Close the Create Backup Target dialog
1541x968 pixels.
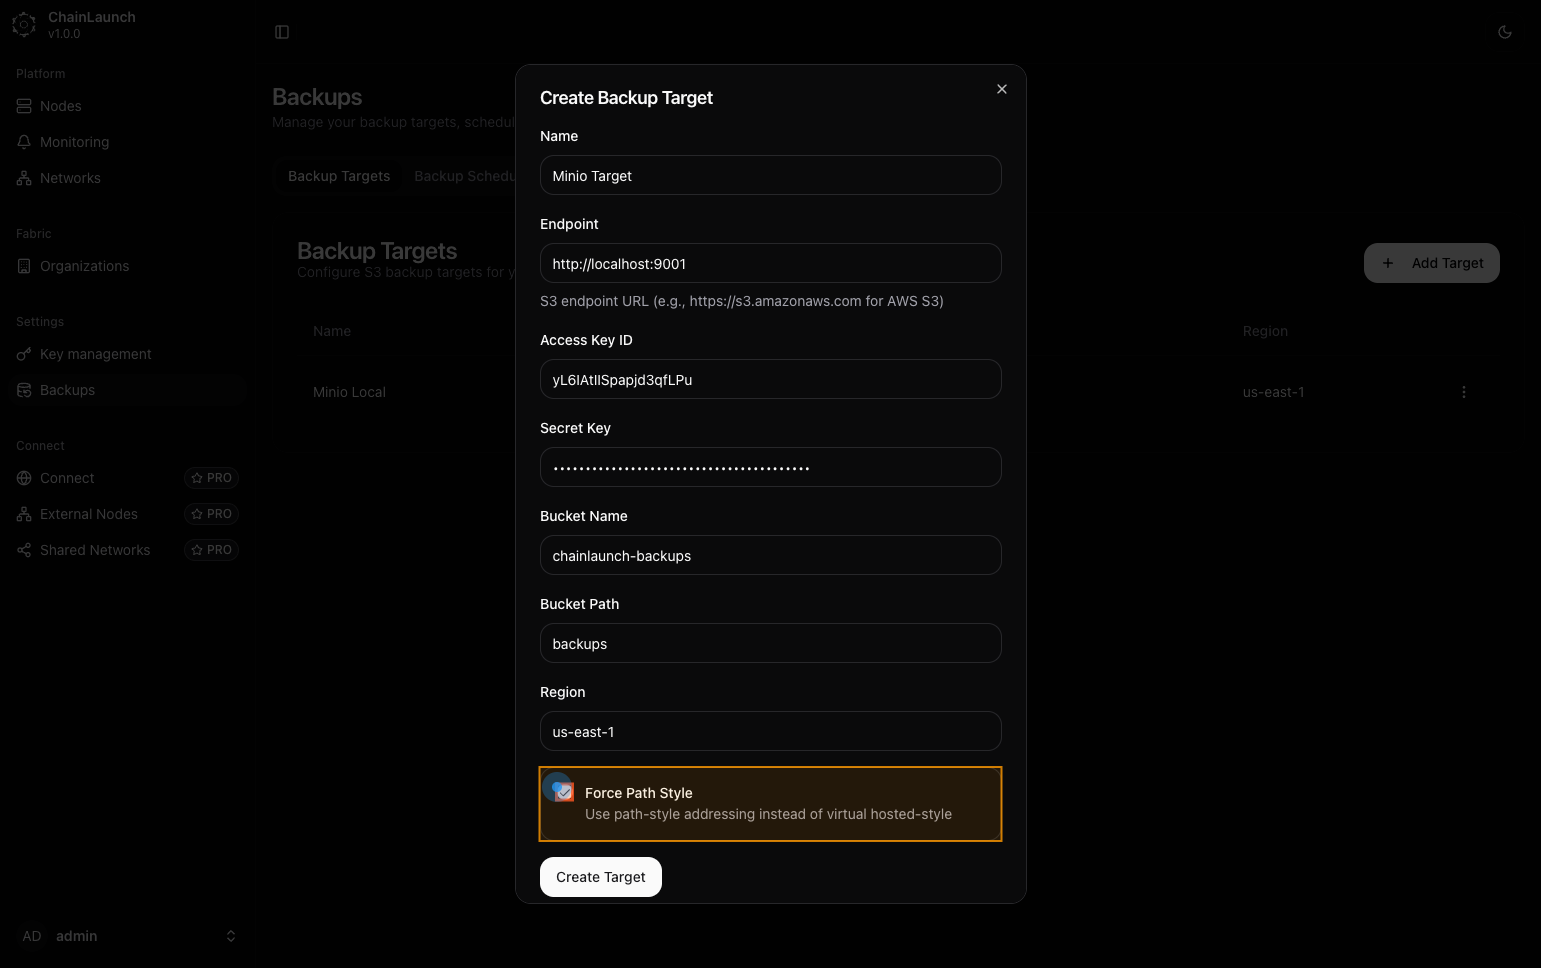[x=1001, y=89]
